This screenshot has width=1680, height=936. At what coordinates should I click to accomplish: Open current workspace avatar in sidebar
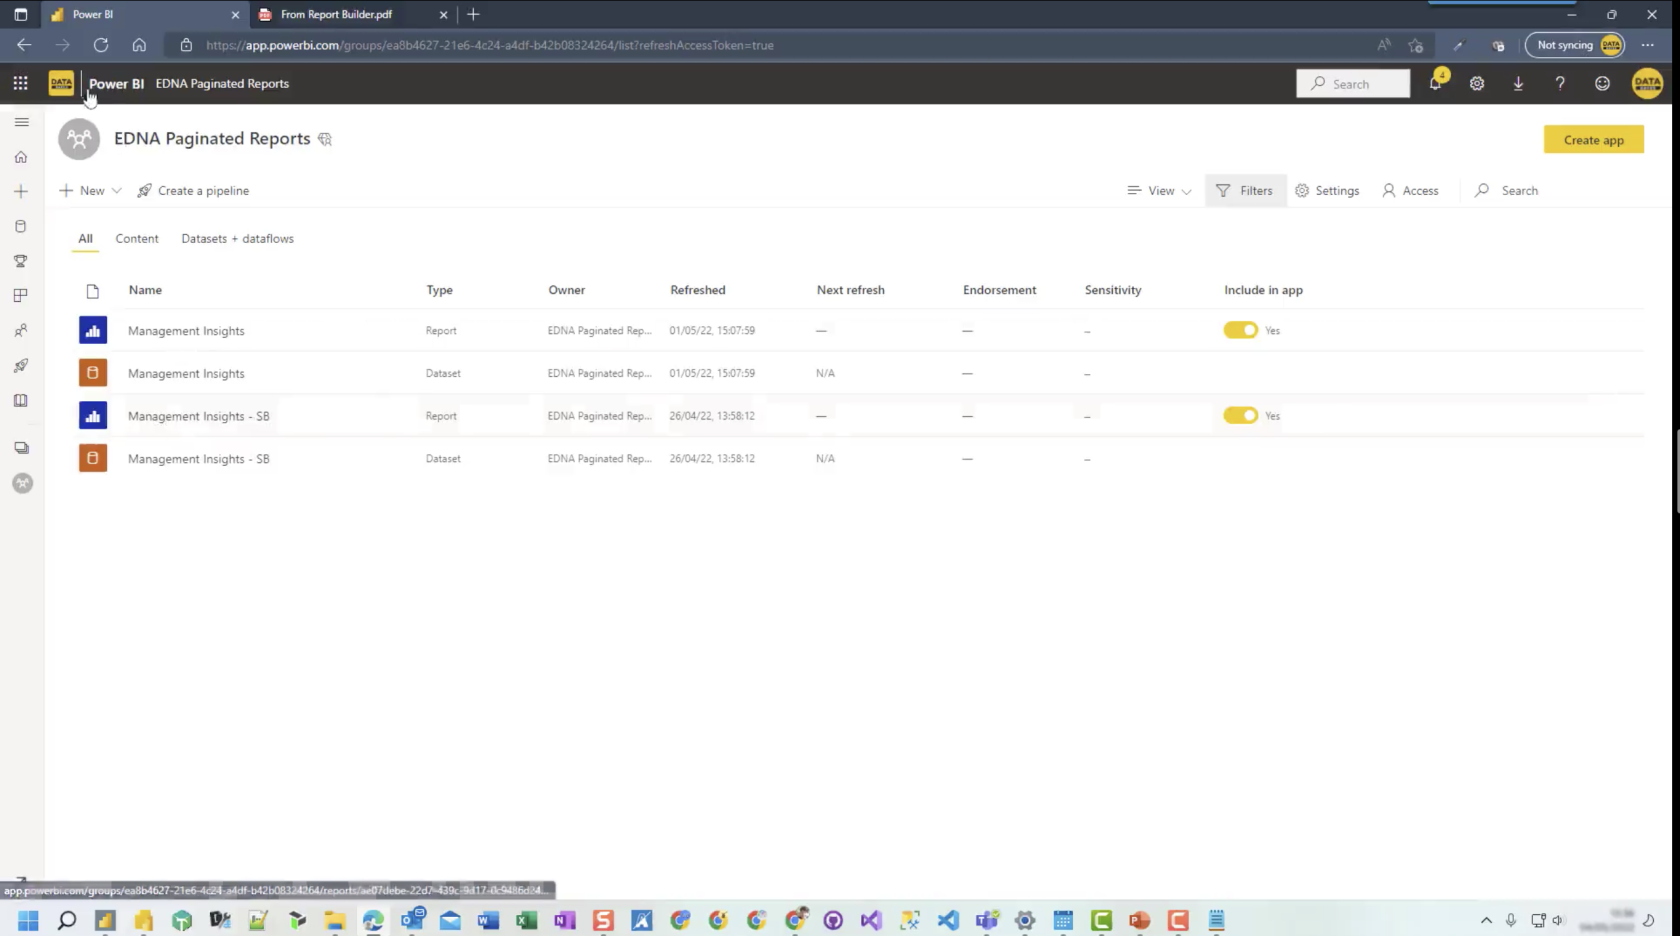pos(22,483)
